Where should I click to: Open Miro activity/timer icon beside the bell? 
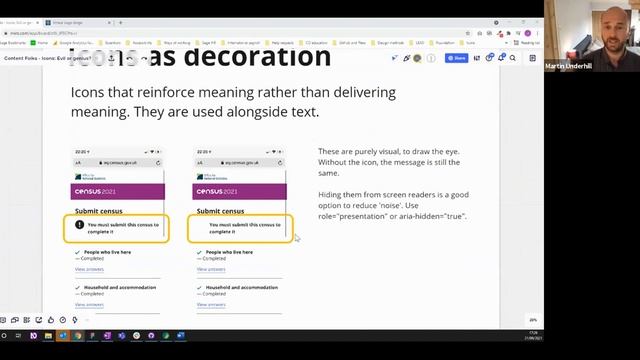tap(489, 58)
